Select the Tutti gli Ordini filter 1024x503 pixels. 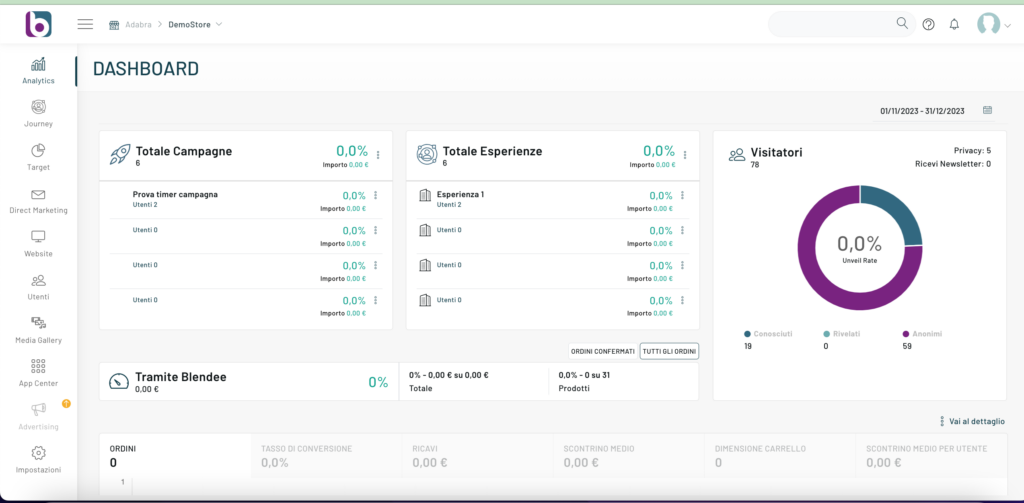[x=669, y=351]
